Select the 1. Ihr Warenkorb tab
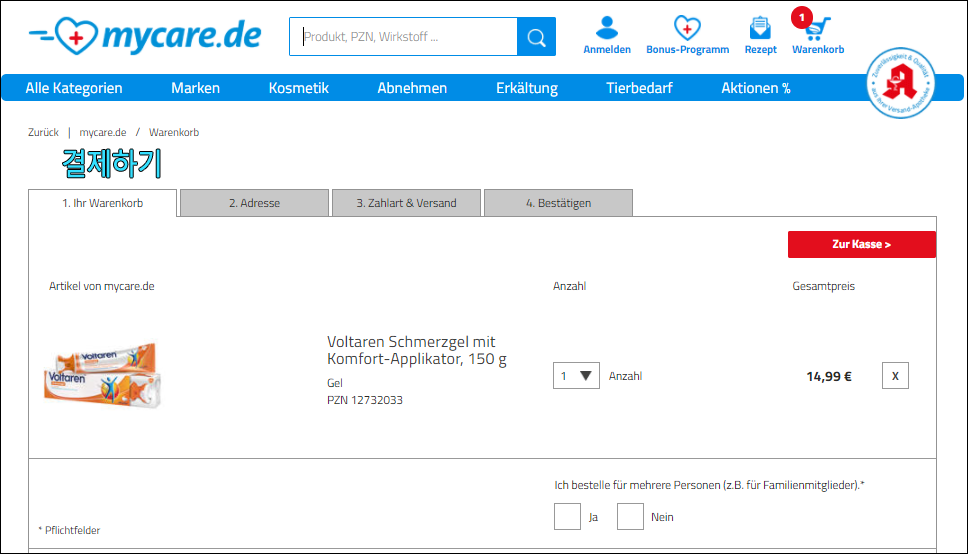 (102, 203)
